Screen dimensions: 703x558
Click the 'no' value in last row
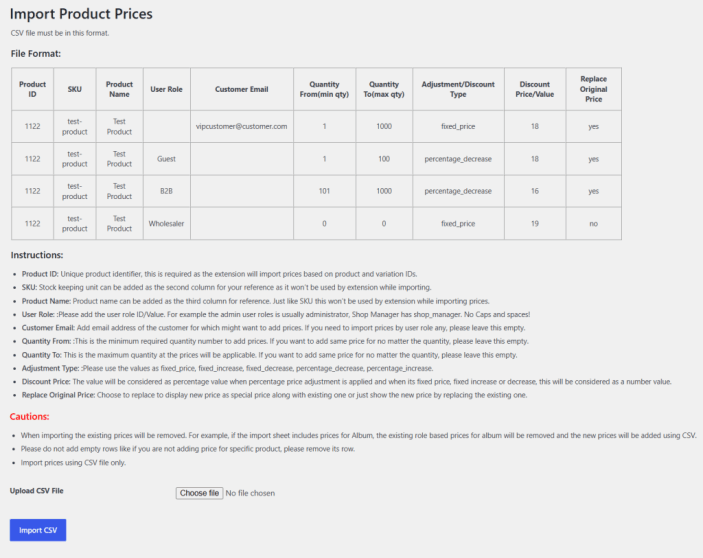[594, 223]
